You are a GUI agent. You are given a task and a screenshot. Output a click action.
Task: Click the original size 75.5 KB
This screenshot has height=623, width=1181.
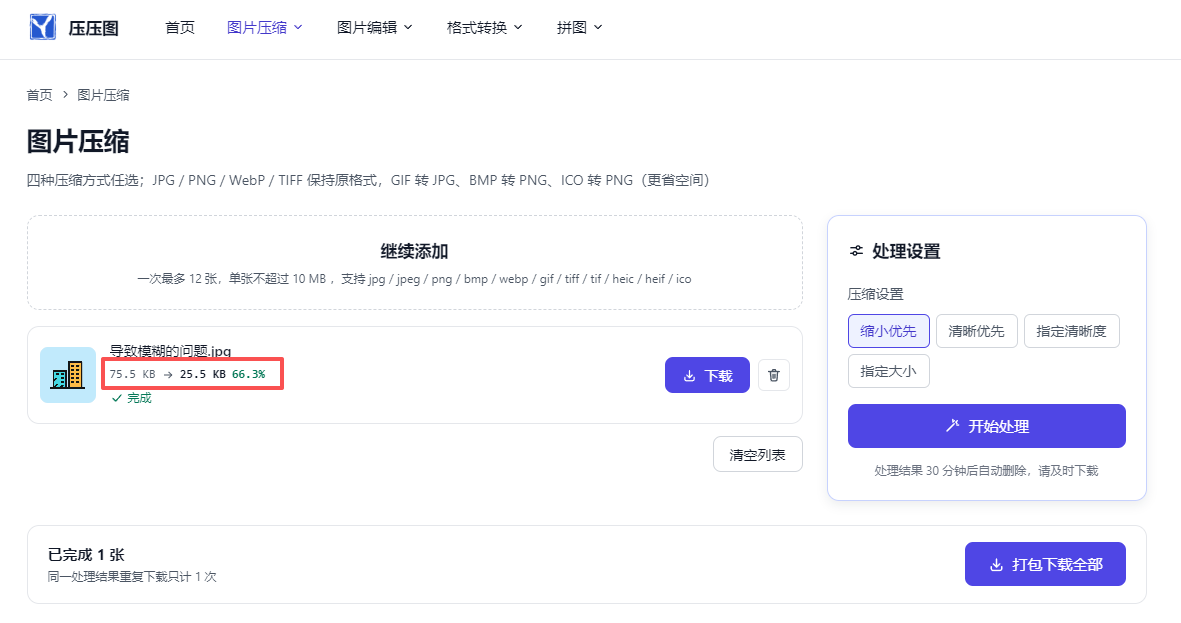[x=133, y=374]
